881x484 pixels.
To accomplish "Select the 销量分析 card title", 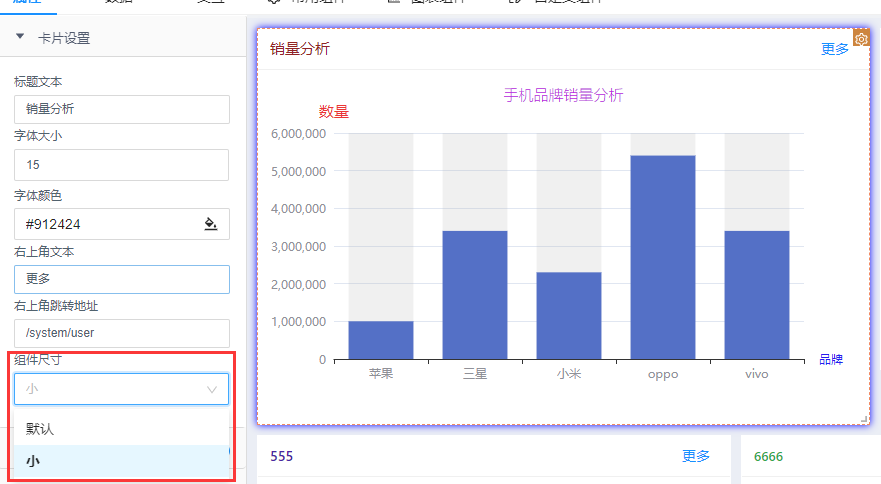I will click(299, 49).
